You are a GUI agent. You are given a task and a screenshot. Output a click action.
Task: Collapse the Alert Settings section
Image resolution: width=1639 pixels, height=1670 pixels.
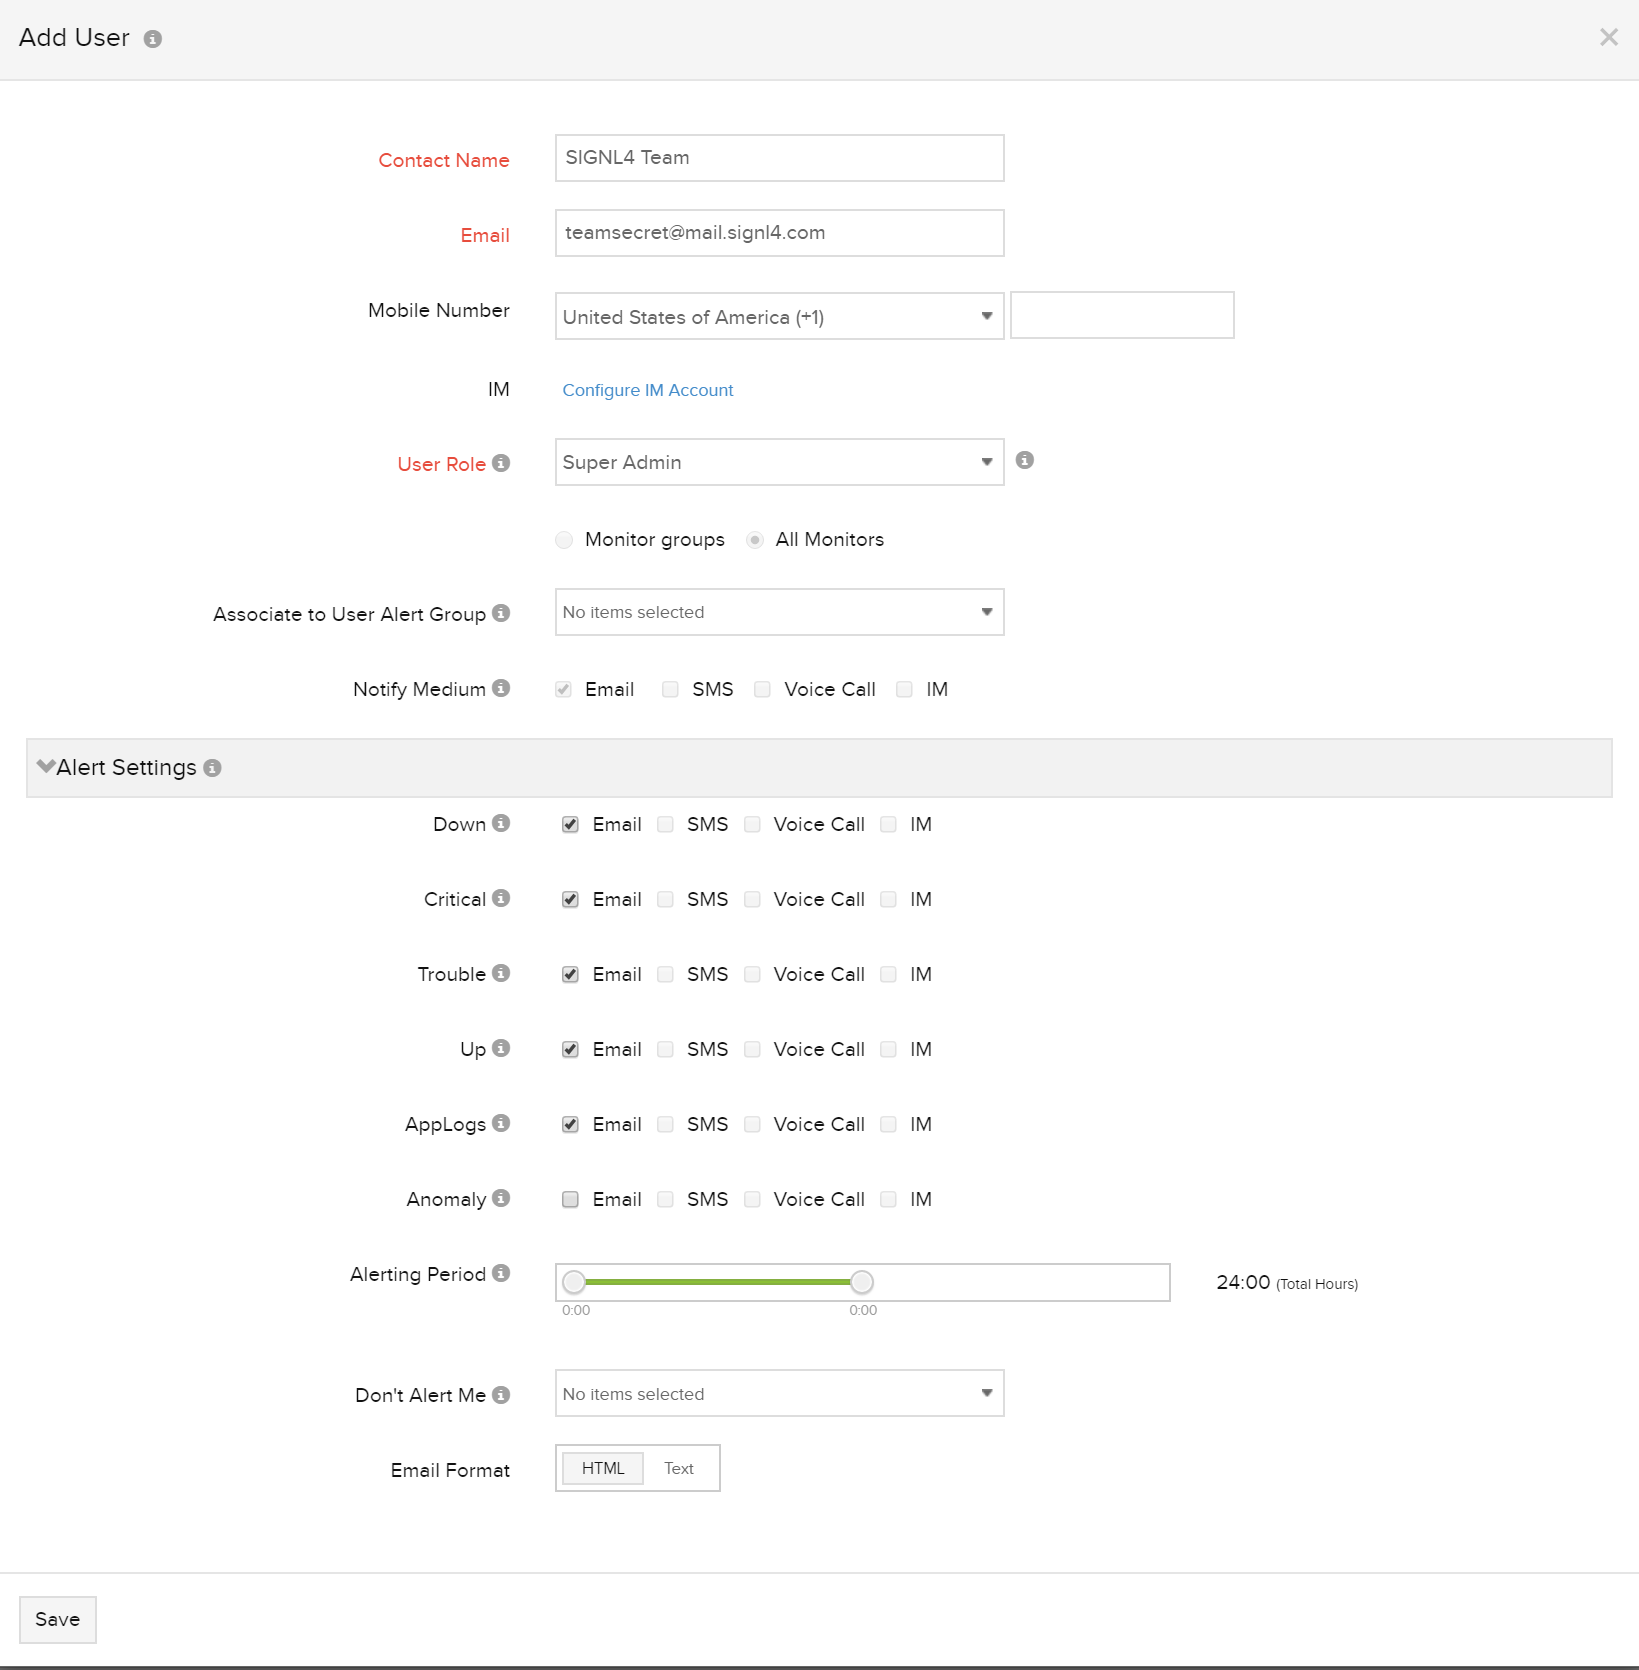pyautogui.click(x=46, y=767)
